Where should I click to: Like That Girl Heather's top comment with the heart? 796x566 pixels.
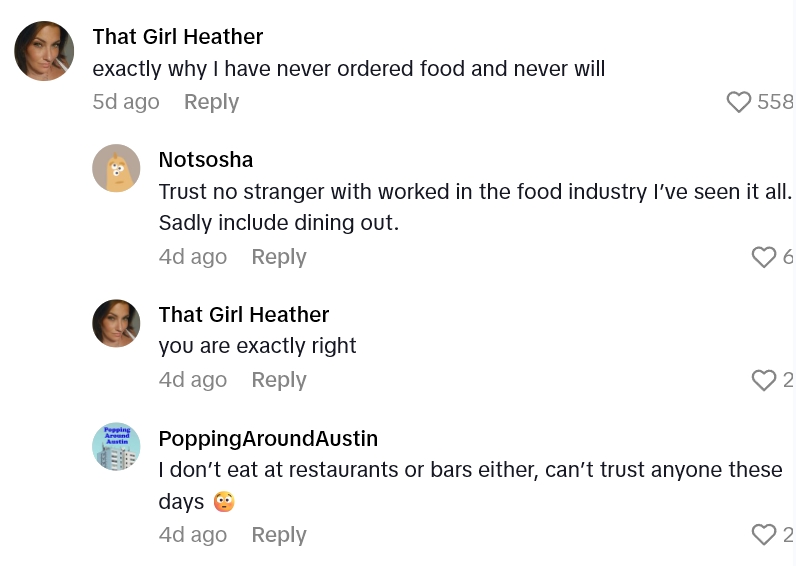pos(738,102)
